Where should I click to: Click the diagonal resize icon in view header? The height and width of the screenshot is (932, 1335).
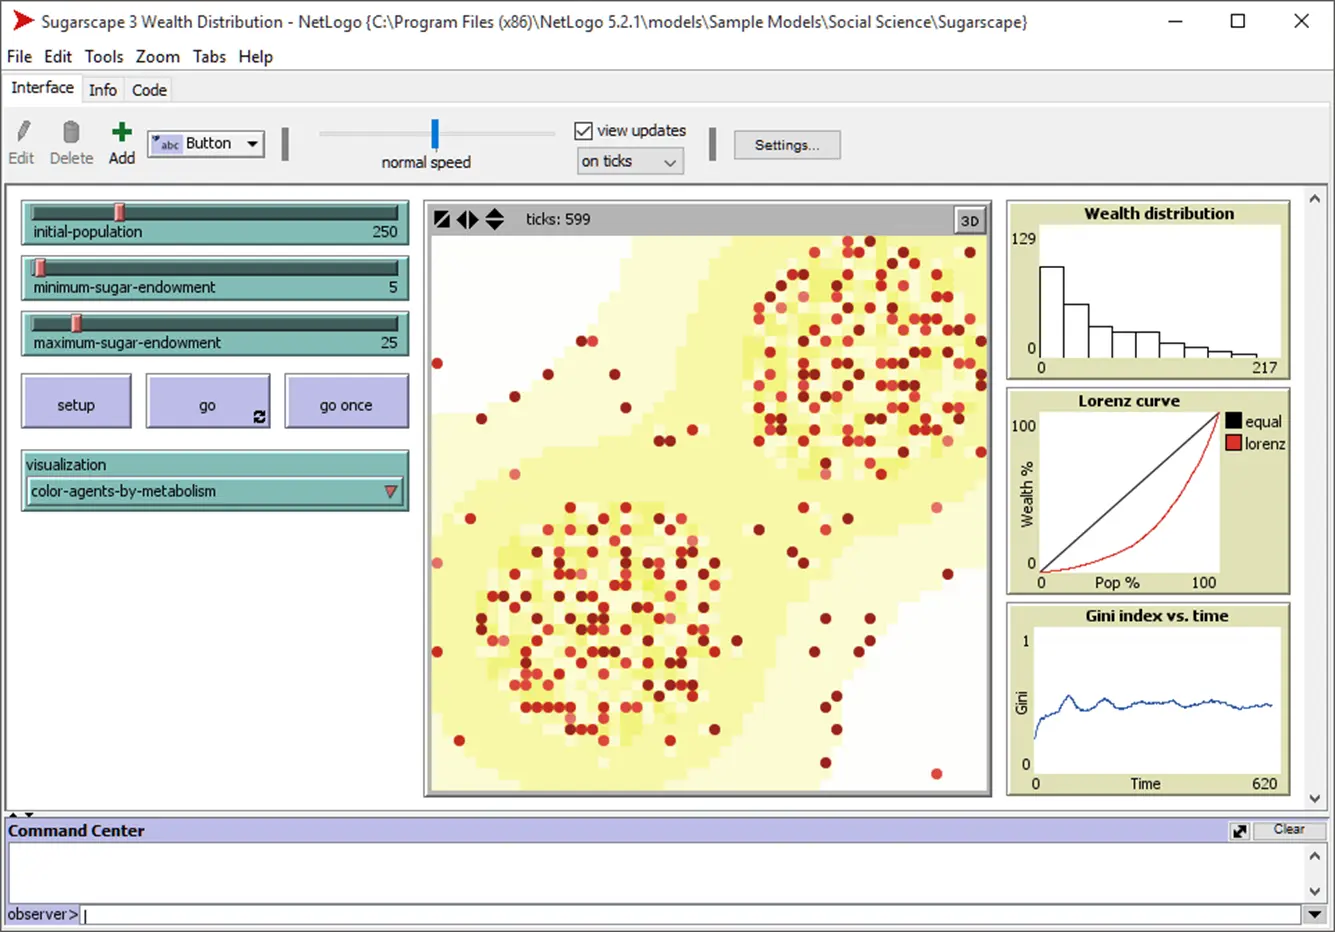coord(441,219)
